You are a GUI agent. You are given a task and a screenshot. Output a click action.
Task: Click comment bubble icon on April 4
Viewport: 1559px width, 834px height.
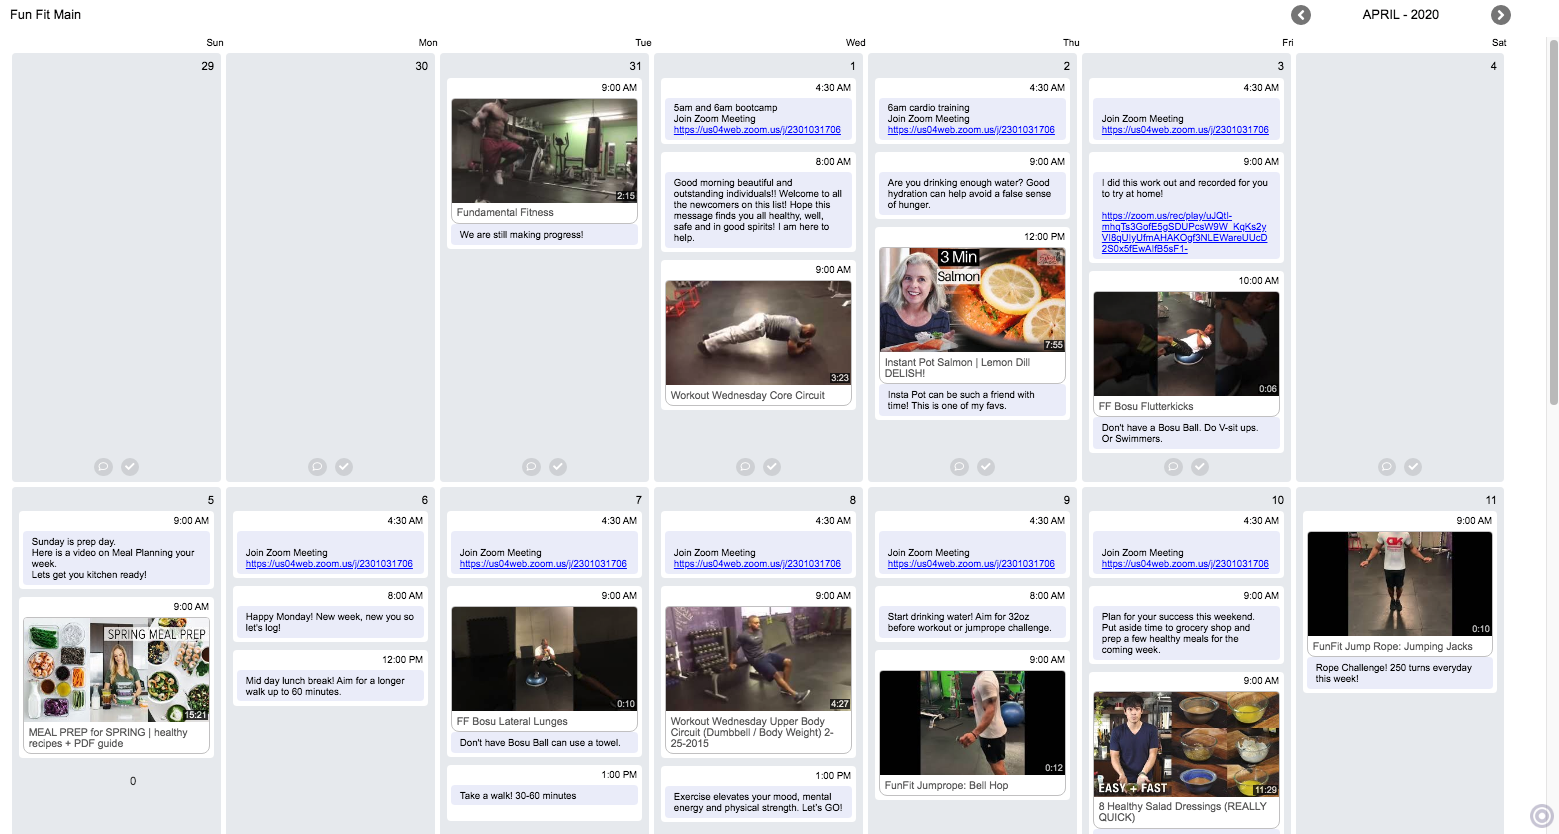coord(1386,467)
